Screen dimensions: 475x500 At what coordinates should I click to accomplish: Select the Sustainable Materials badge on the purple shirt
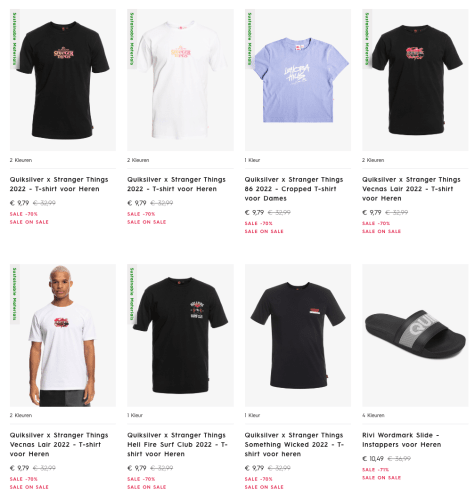250,39
